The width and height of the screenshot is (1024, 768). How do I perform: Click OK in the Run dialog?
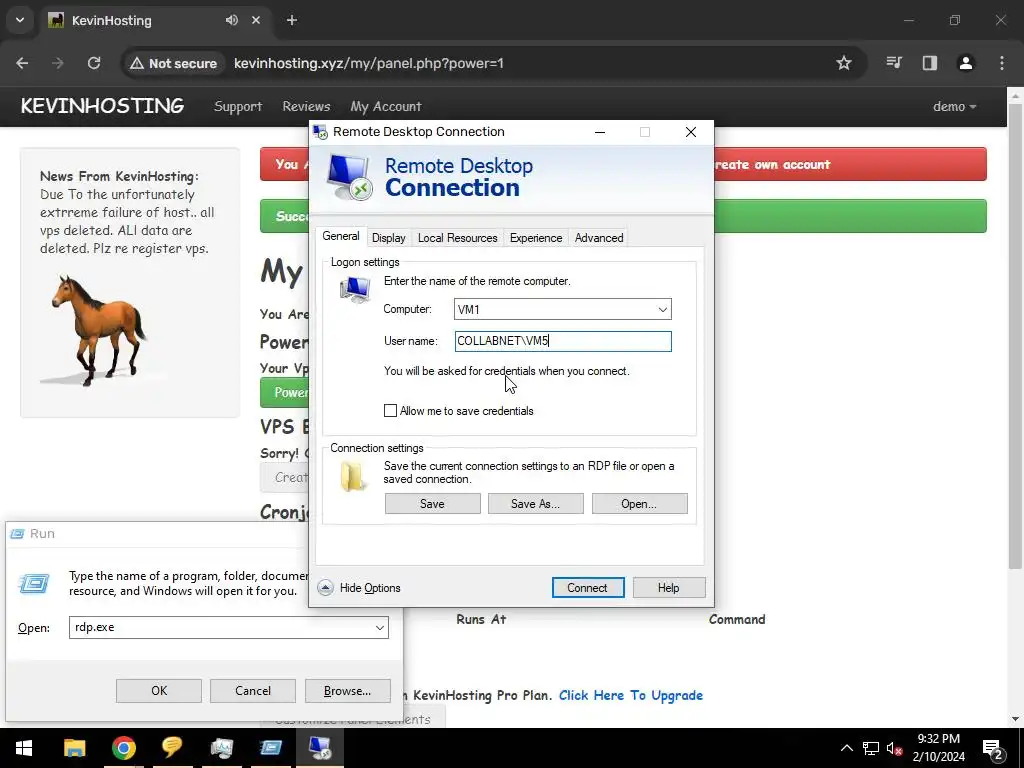coord(159,691)
